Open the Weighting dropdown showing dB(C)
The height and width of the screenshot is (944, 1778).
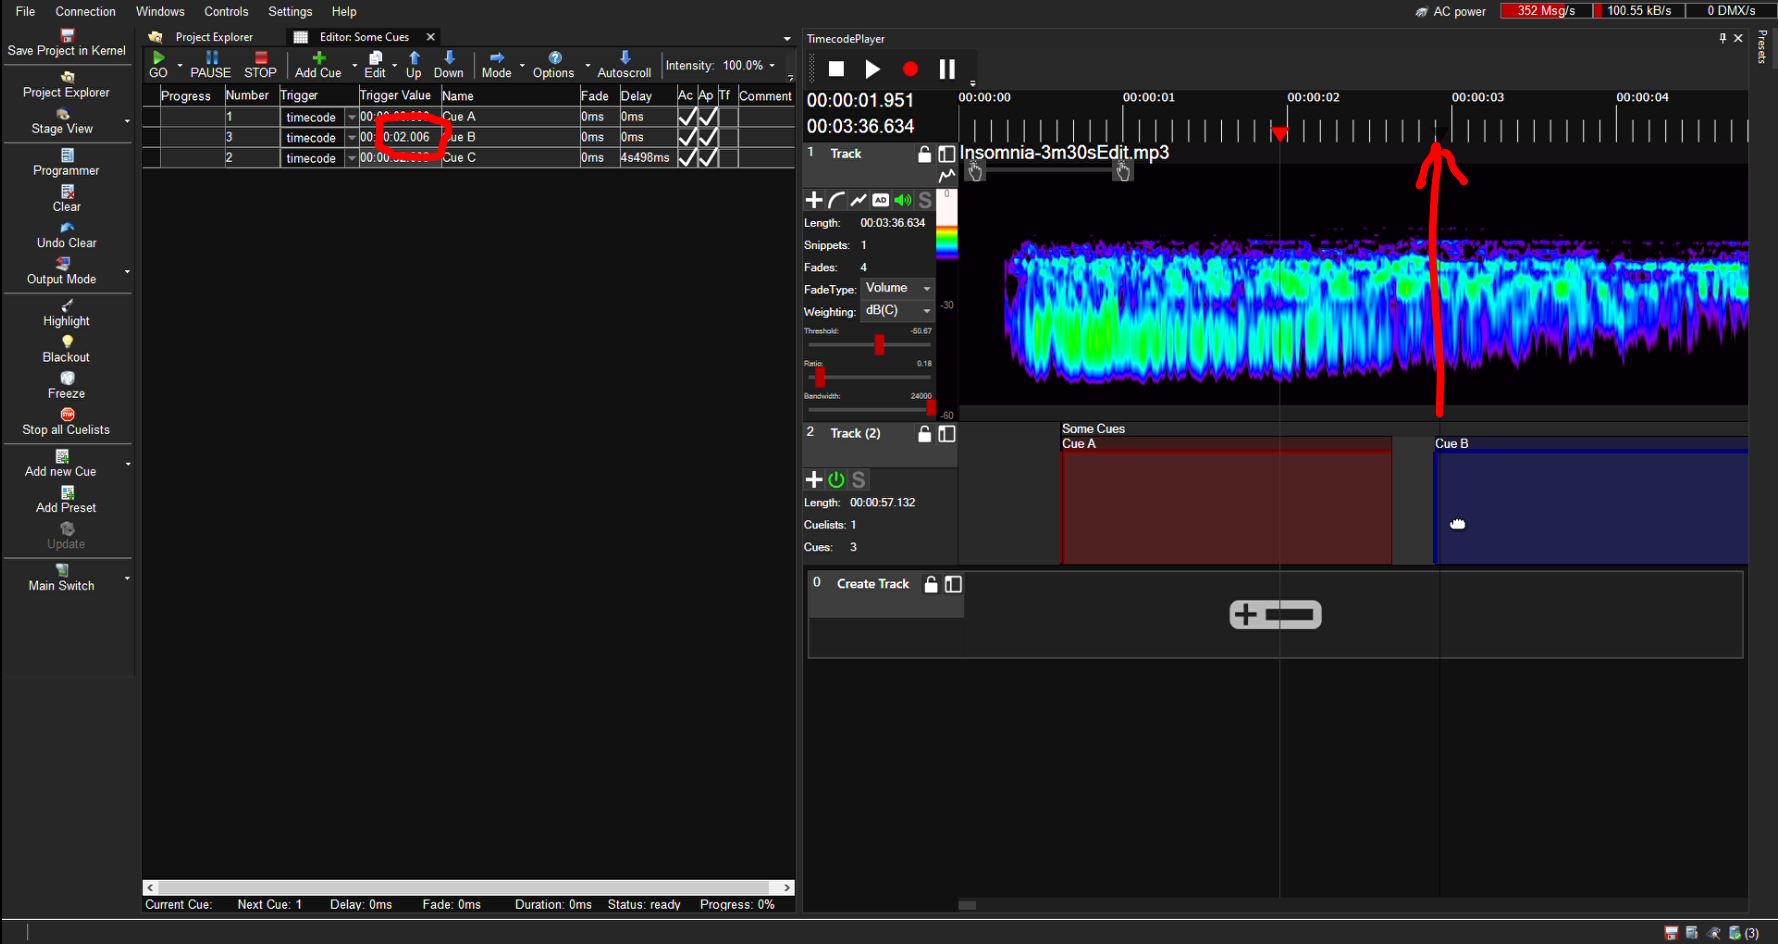(898, 311)
